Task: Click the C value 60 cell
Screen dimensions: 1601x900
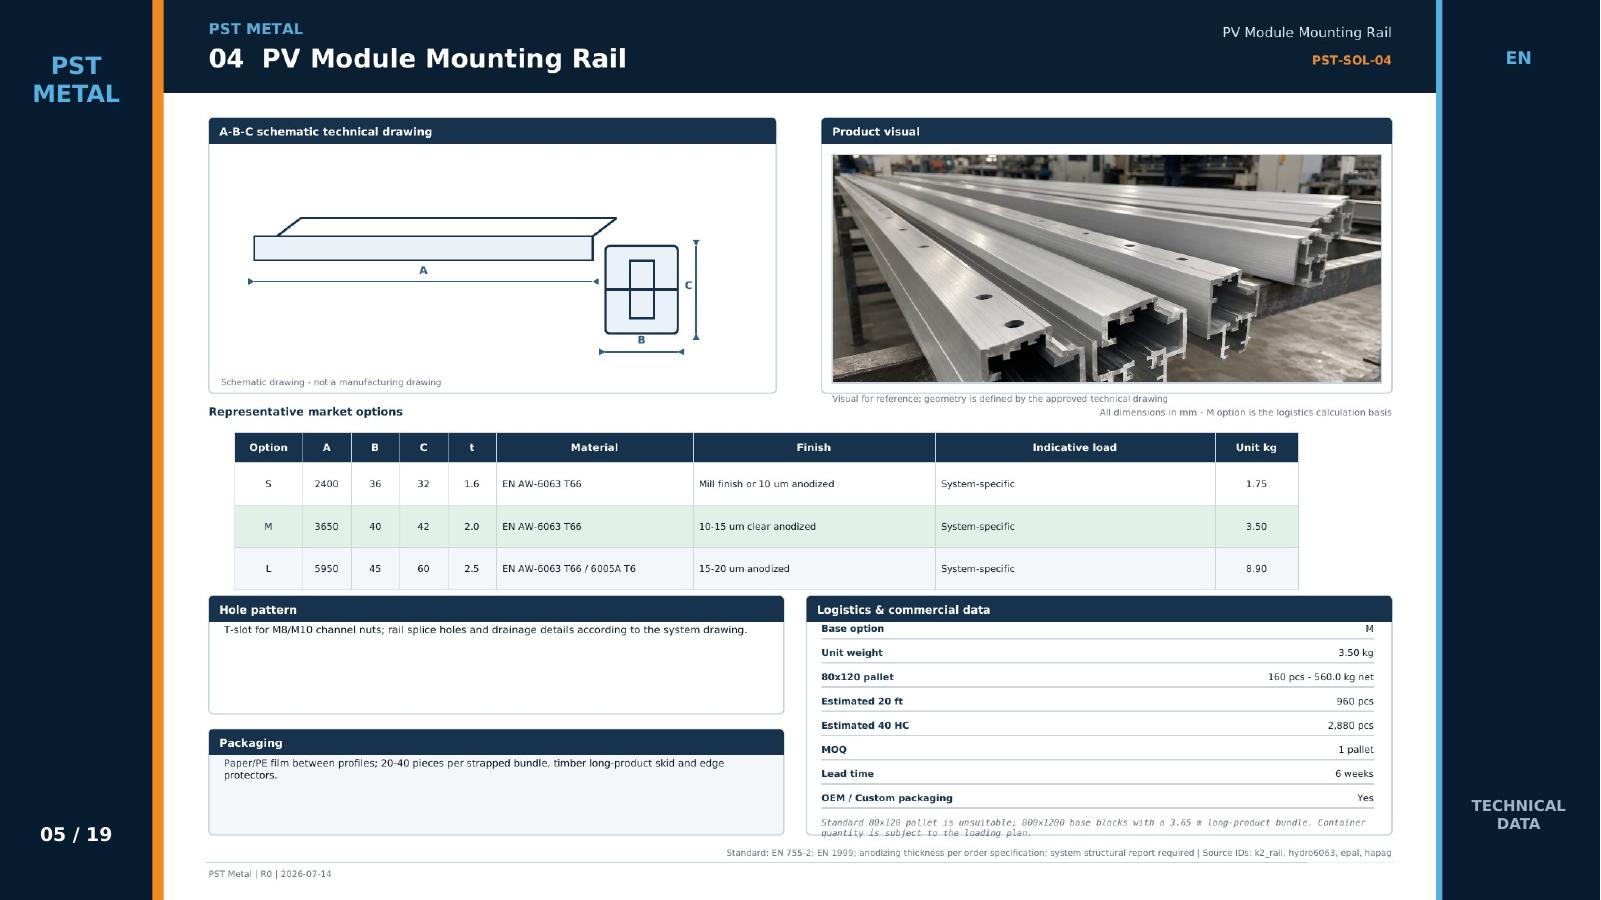Action: (423, 569)
